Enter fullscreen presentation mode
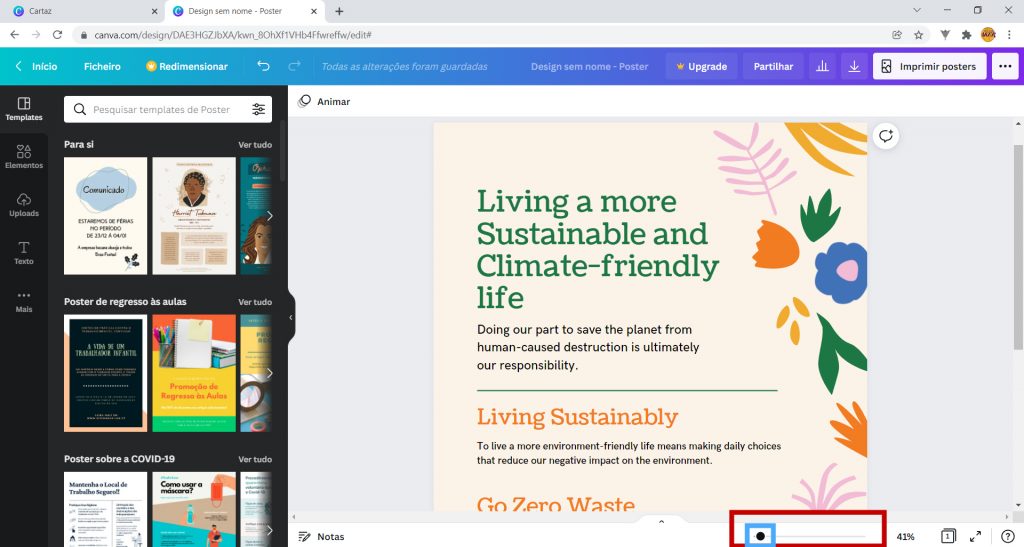Image resolution: width=1024 pixels, height=547 pixels. tap(976, 536)
